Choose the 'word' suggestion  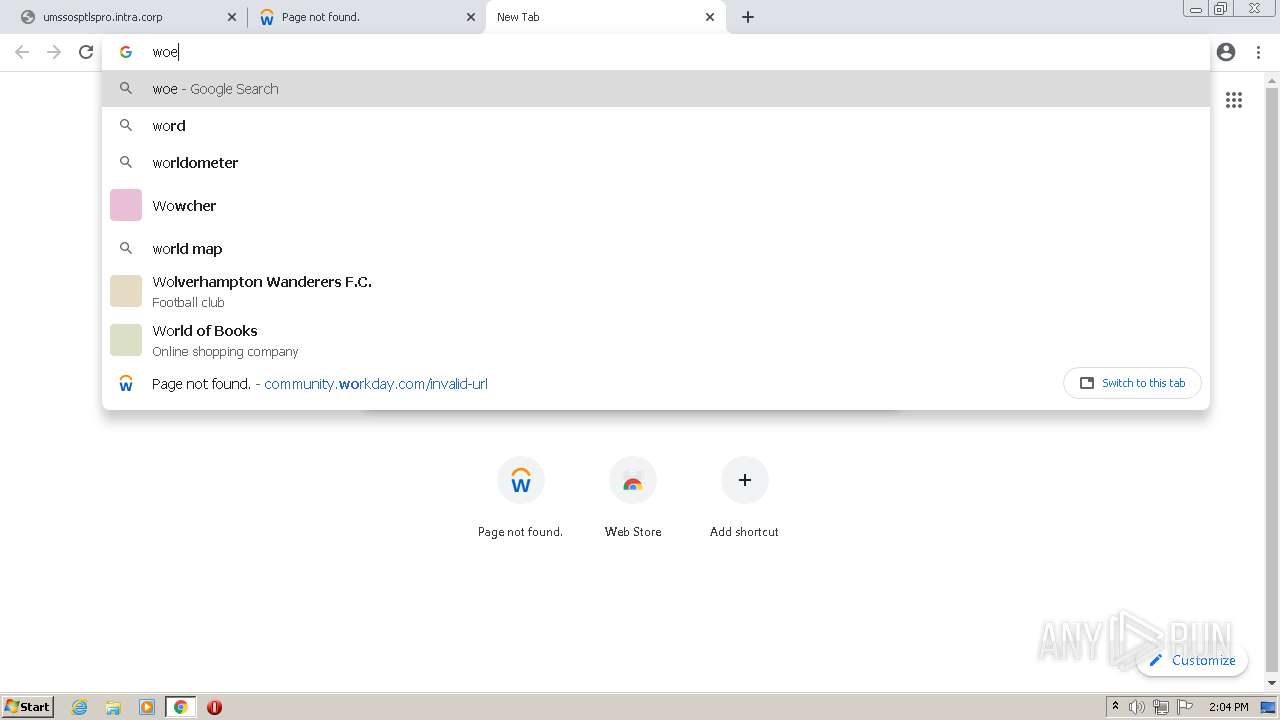pos(655,126)
